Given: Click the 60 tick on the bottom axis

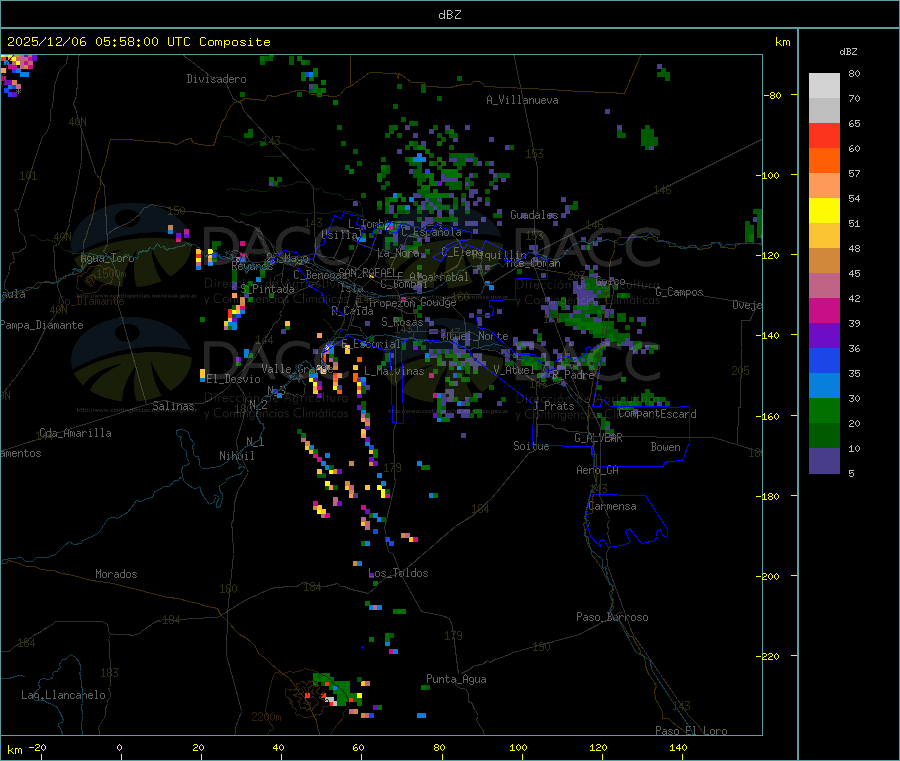Looking at the screenshot, I should pos(358,748).
